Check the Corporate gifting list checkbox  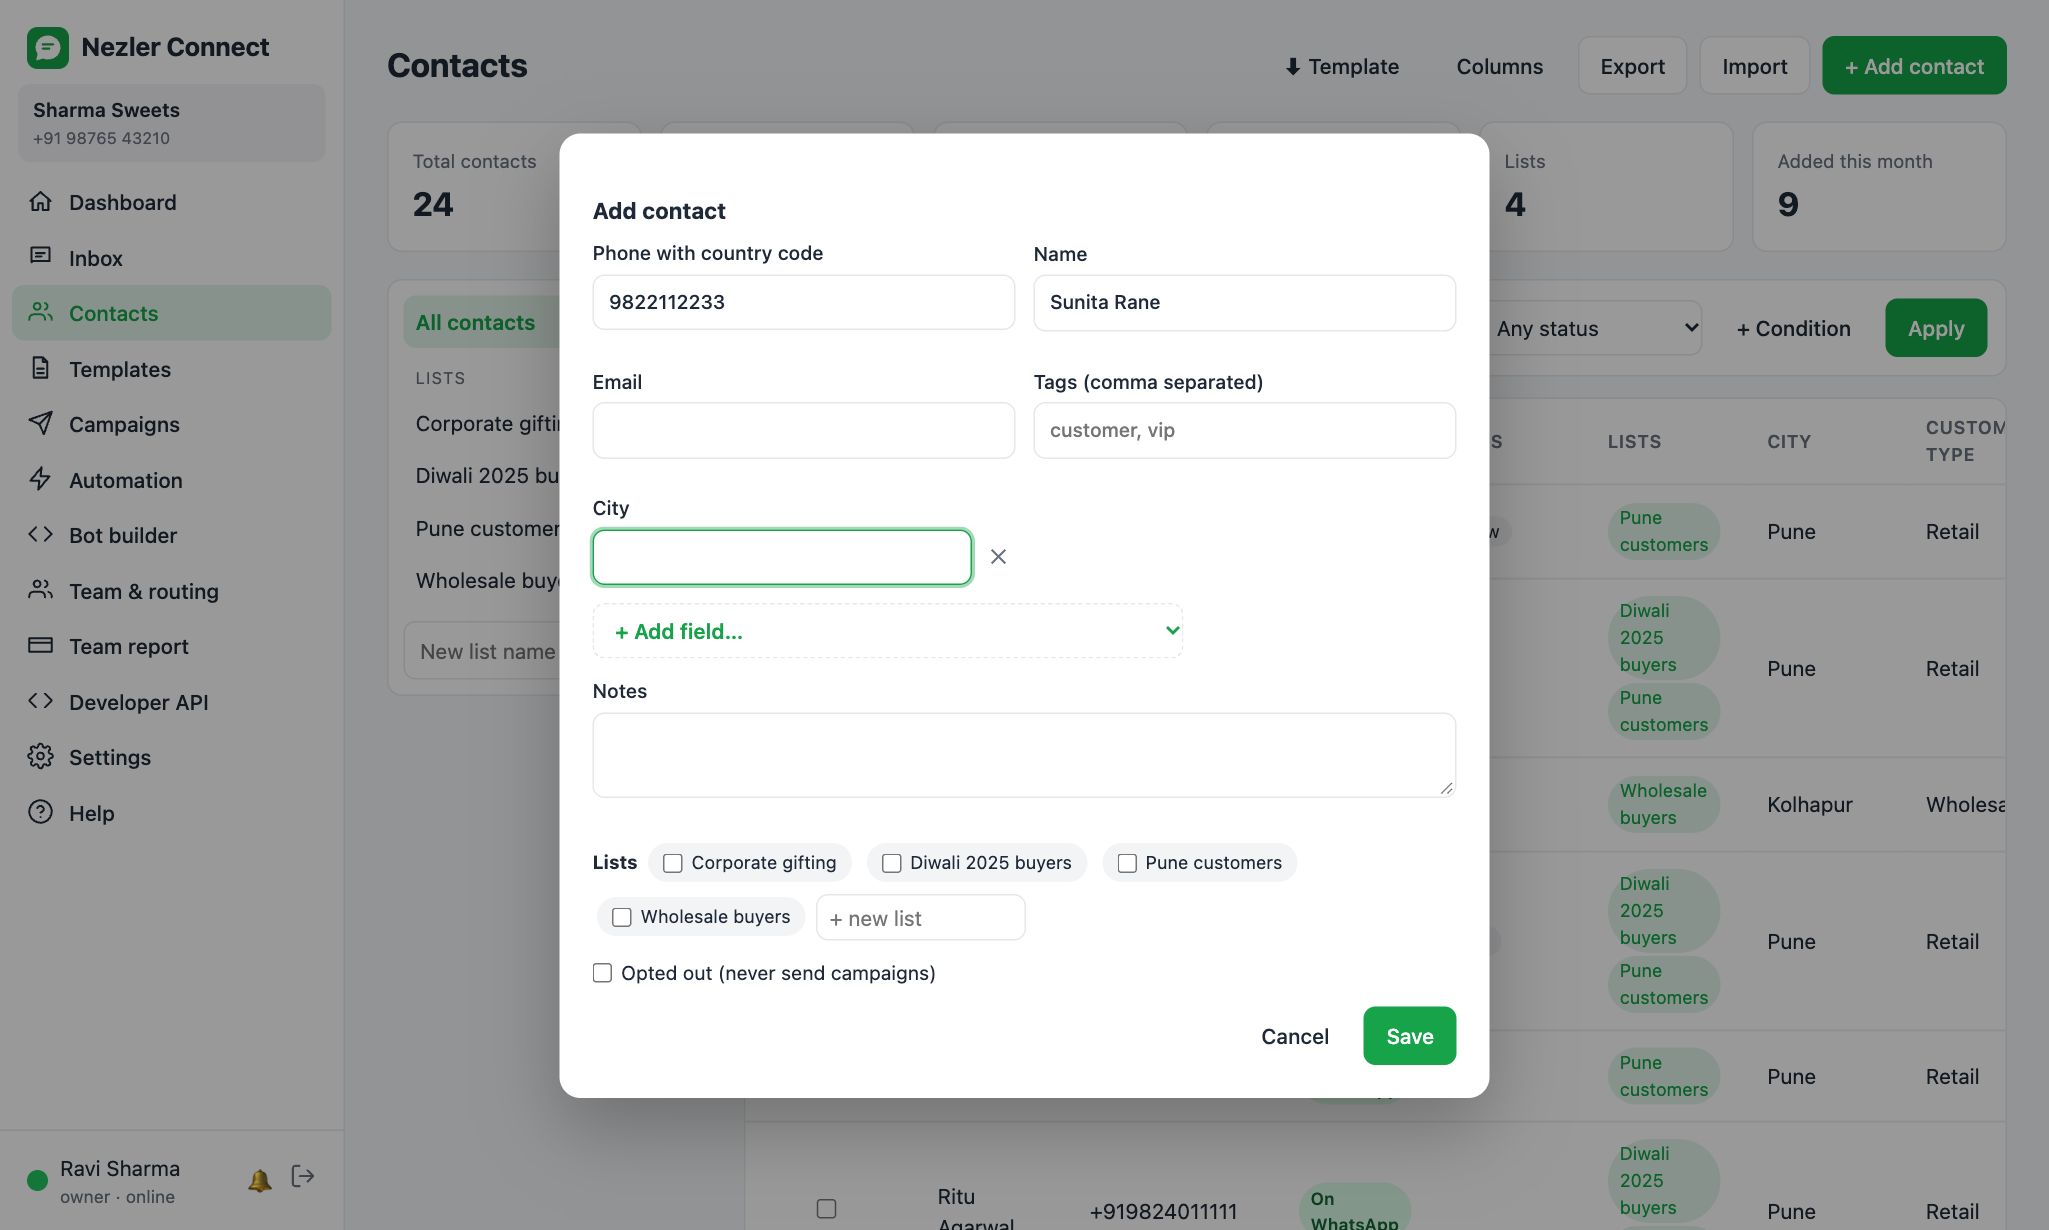673,863
